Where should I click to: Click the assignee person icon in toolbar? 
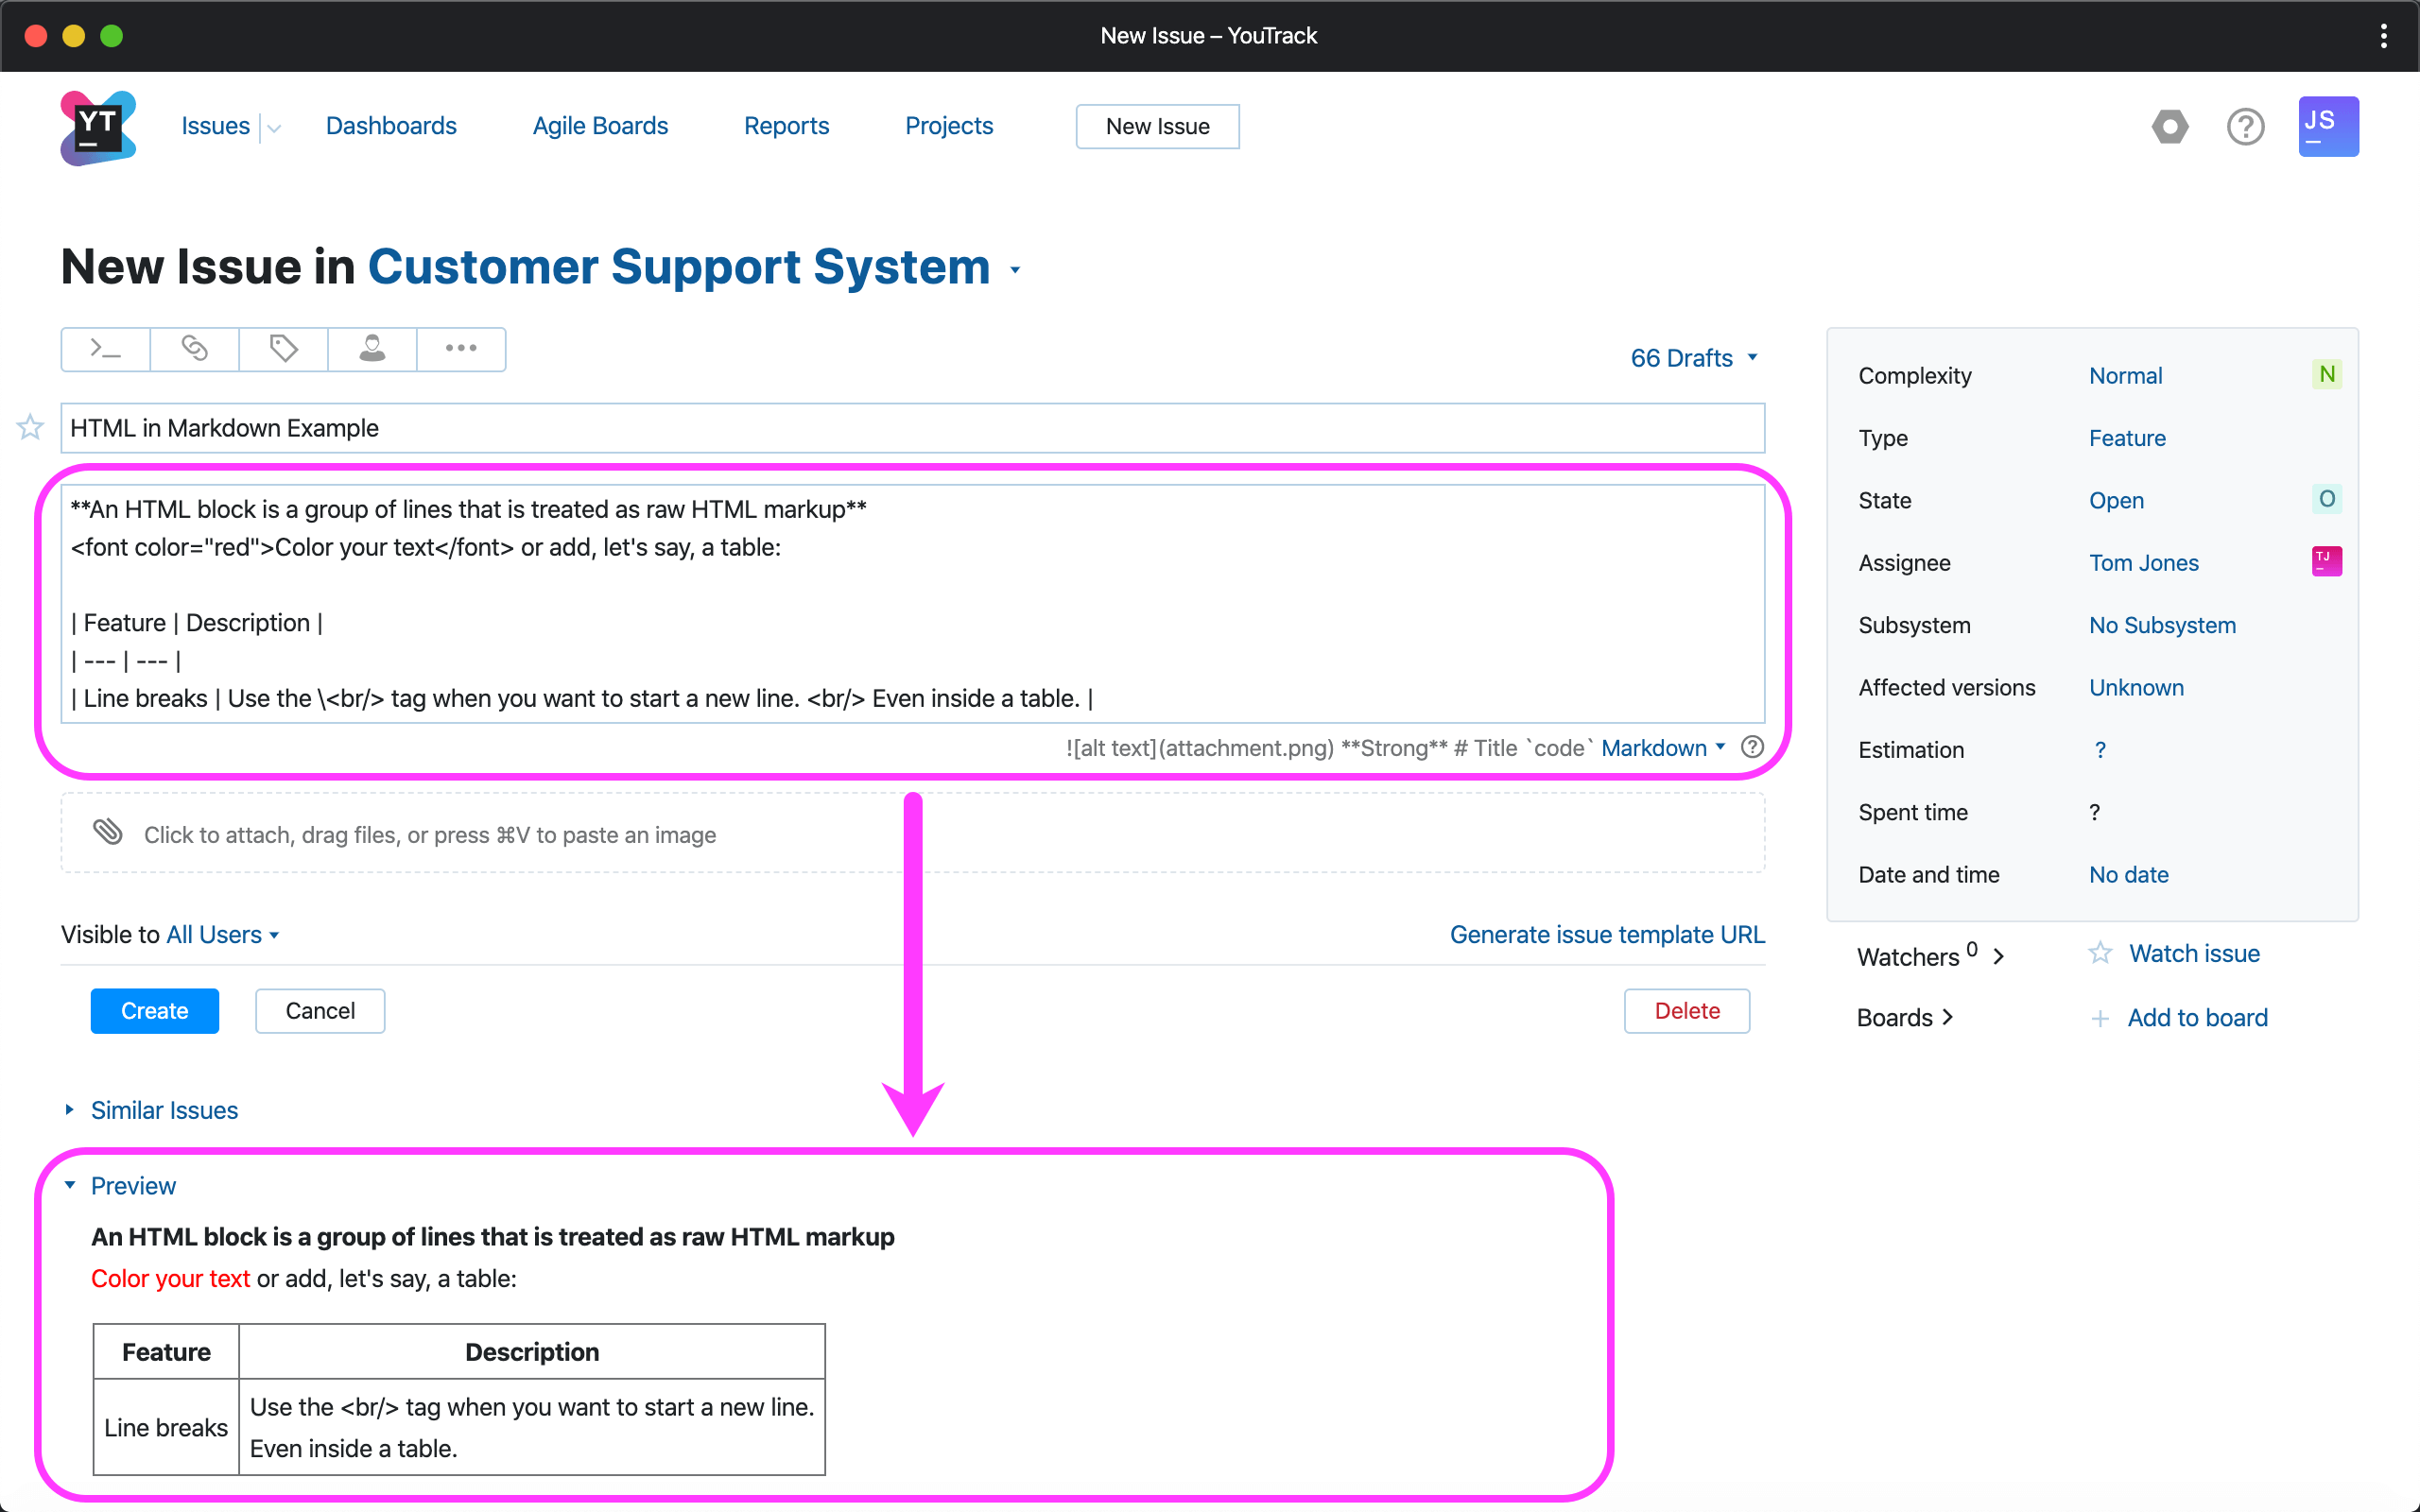tap(372, 349)
